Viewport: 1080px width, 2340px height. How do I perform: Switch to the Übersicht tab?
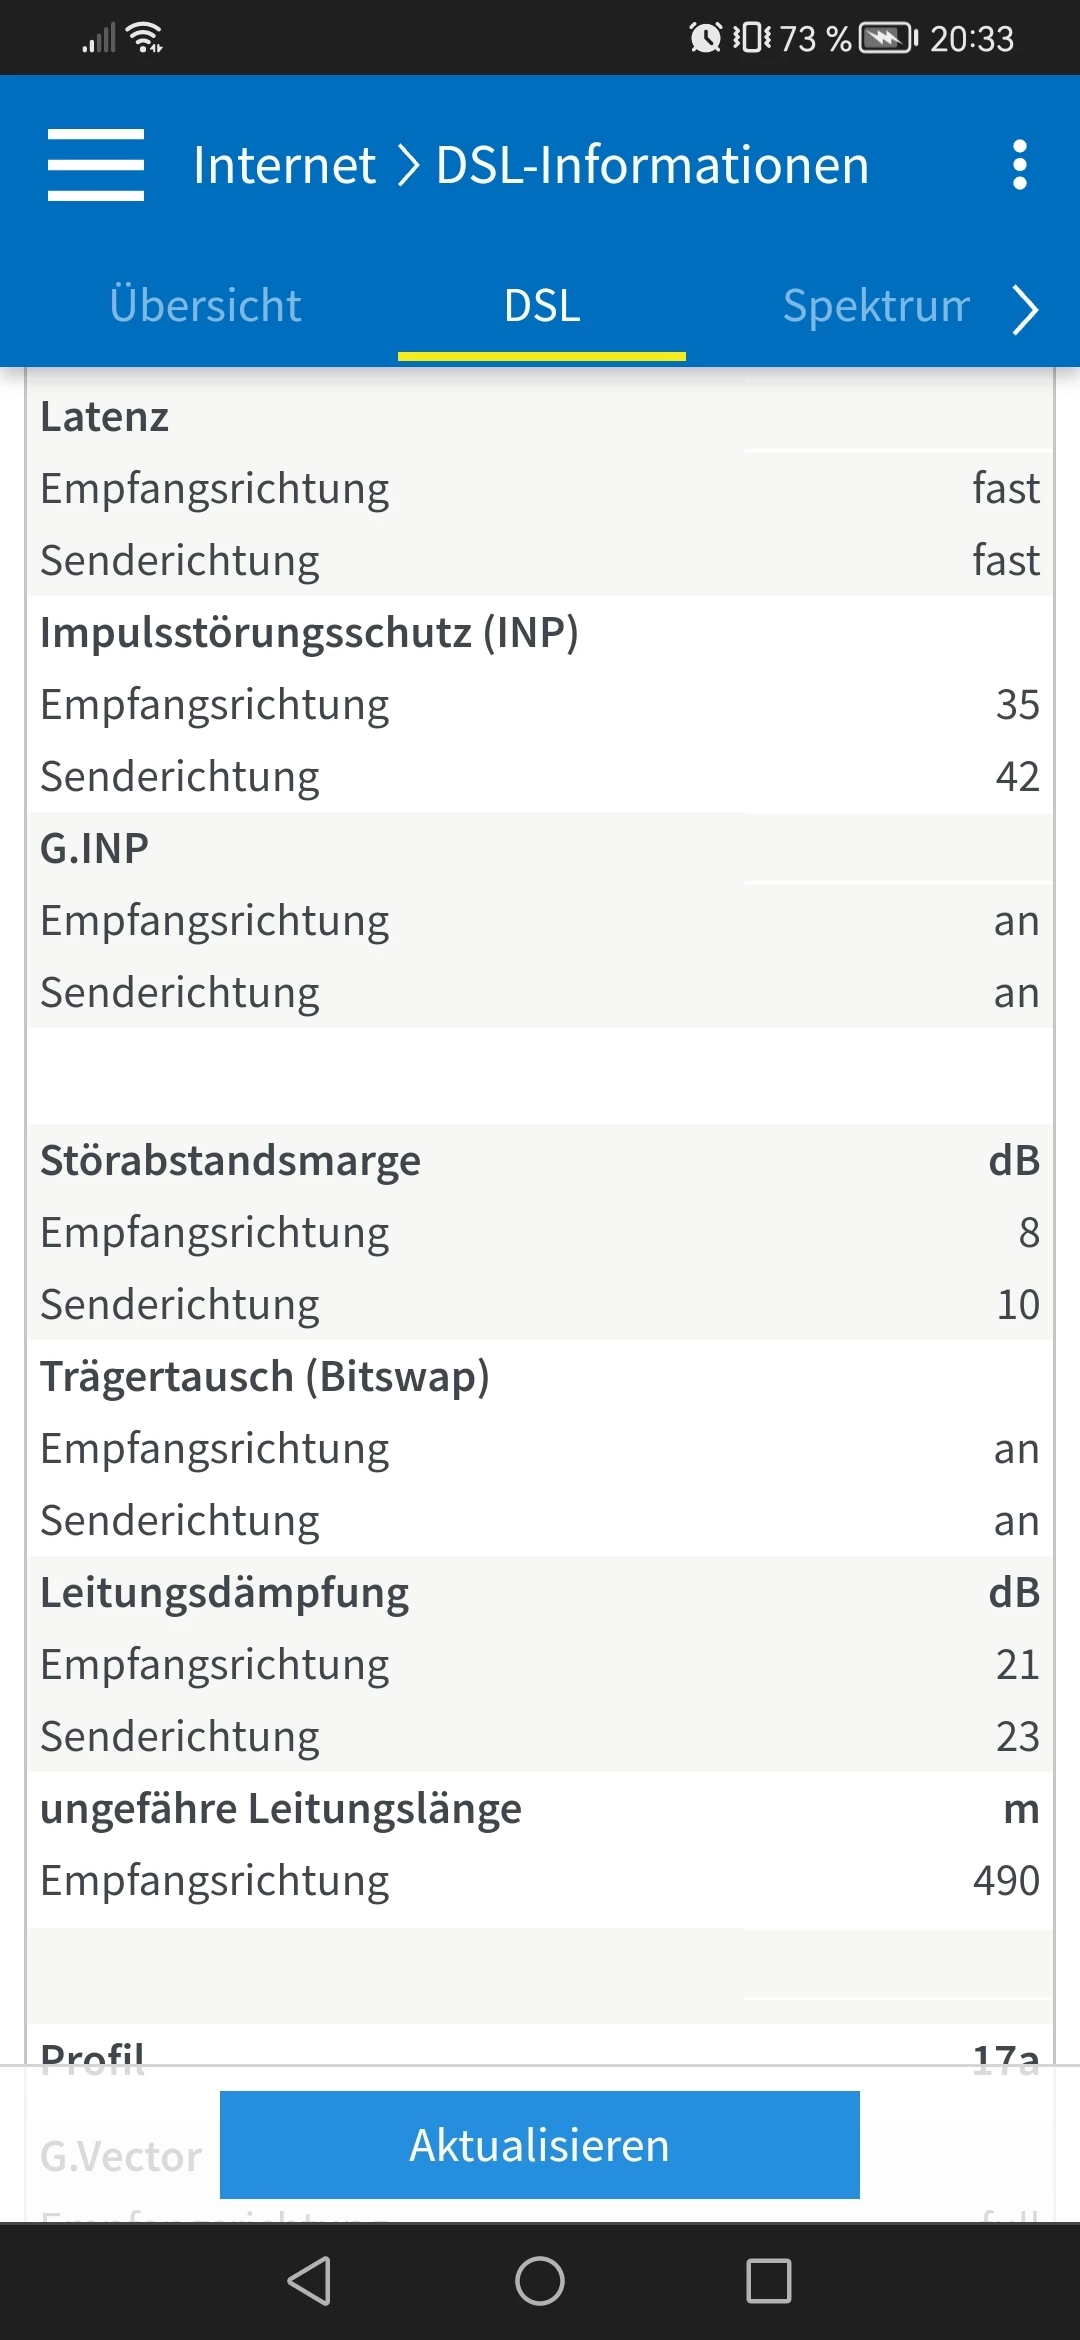coord(205,305)
